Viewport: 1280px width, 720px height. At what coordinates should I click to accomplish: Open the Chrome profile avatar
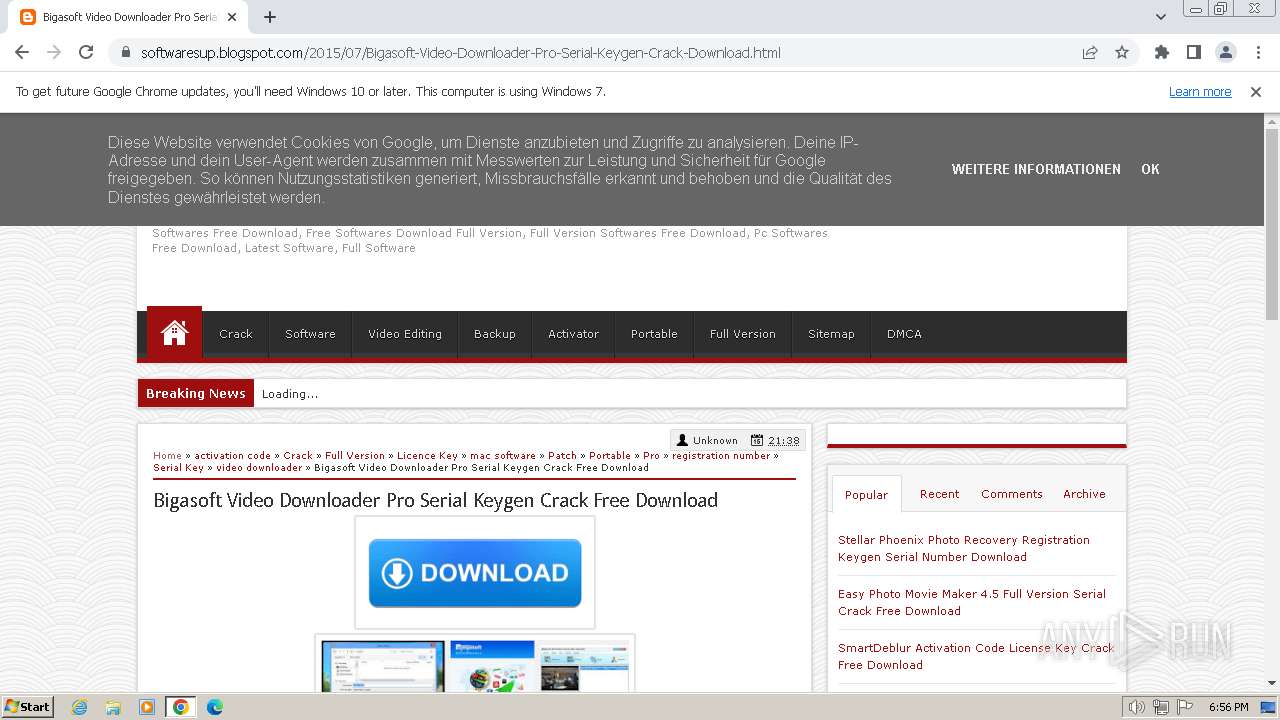[1225, 53]
